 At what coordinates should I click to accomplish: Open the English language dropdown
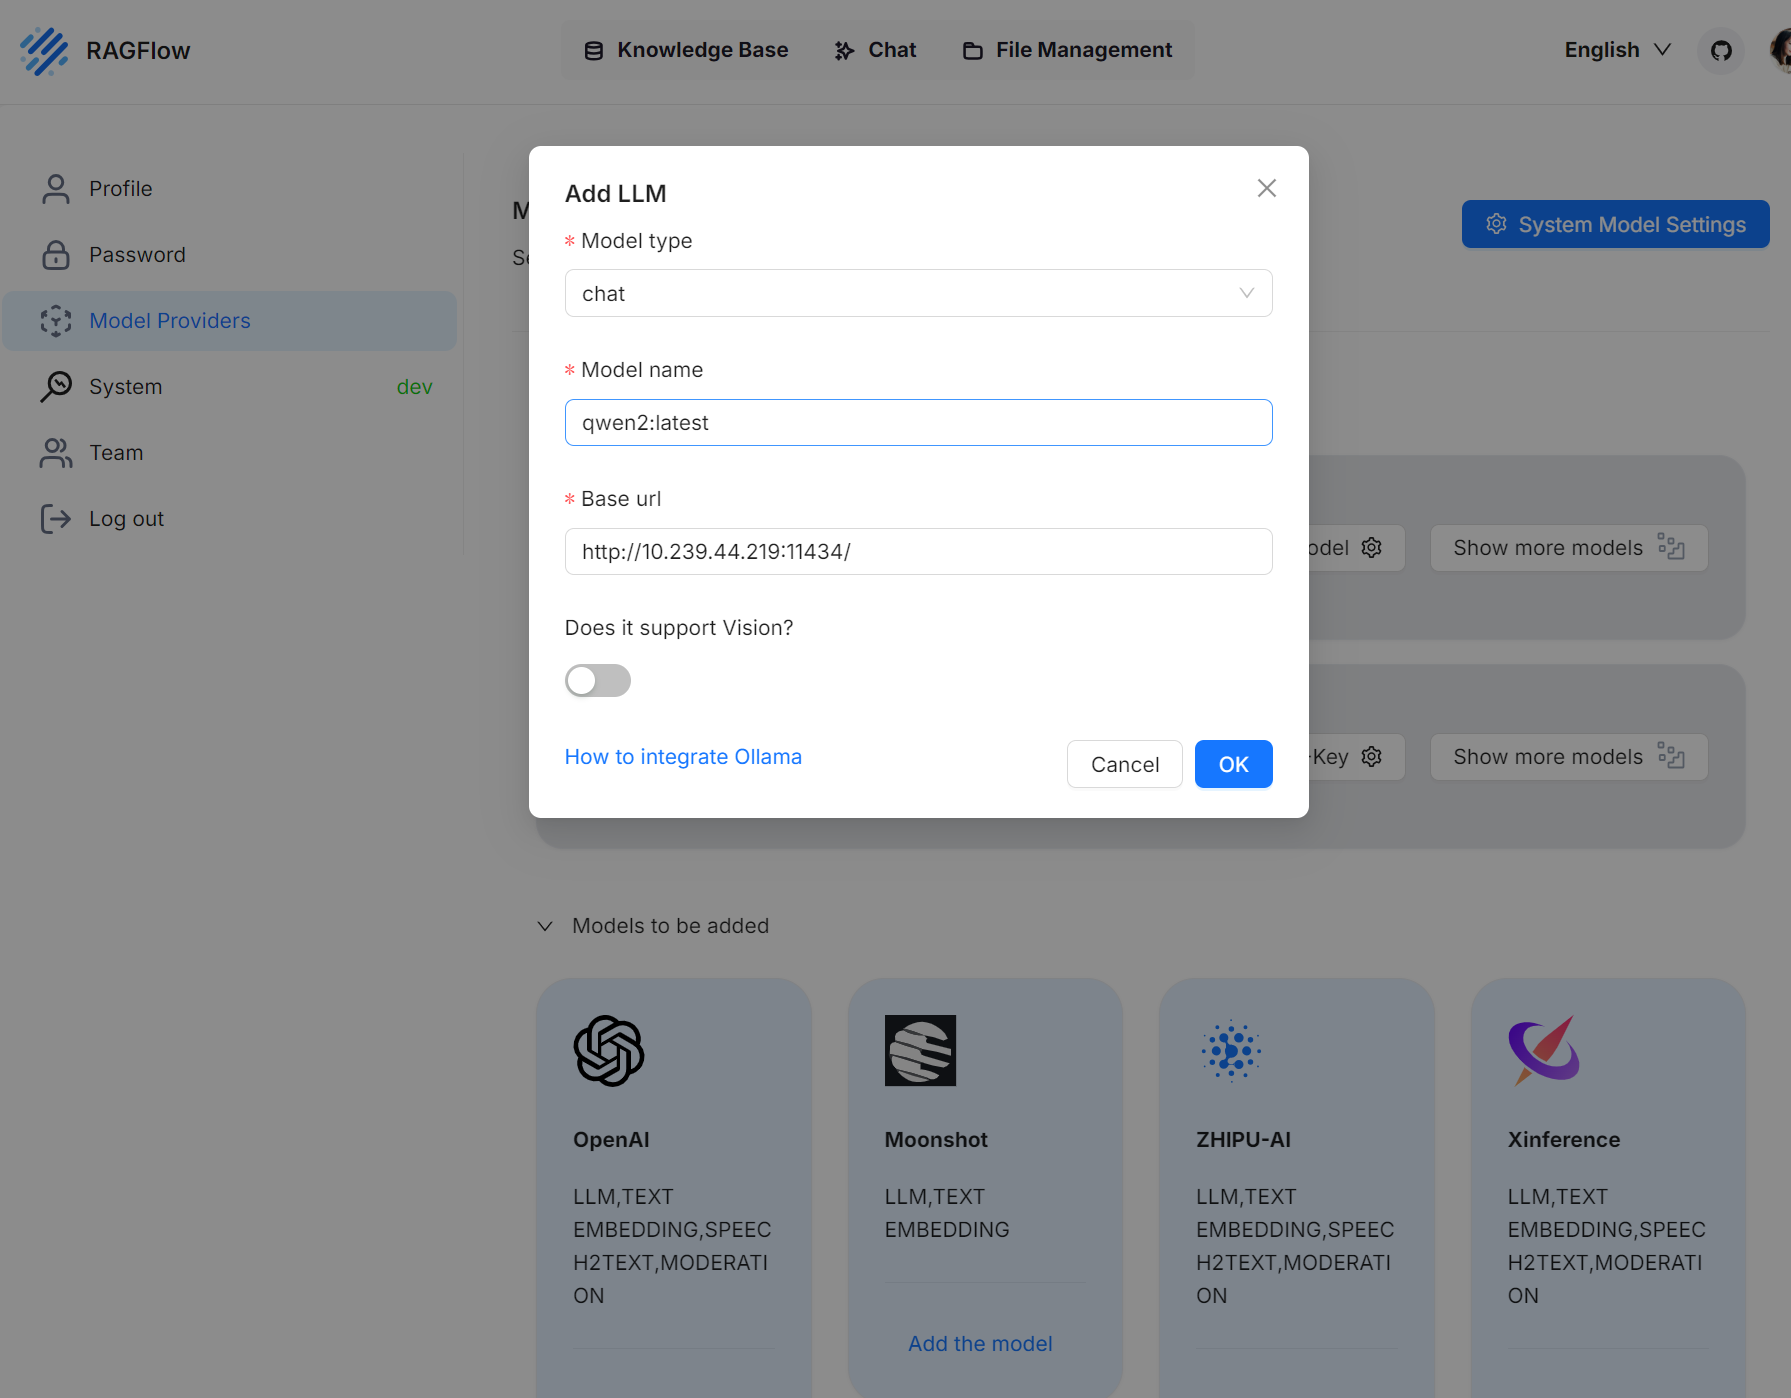1617,50
